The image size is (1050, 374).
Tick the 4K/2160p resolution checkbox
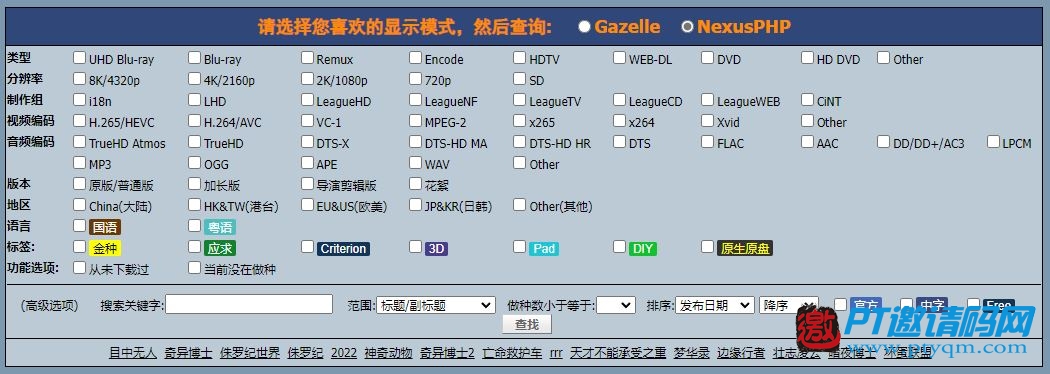(x=195, y=79)
